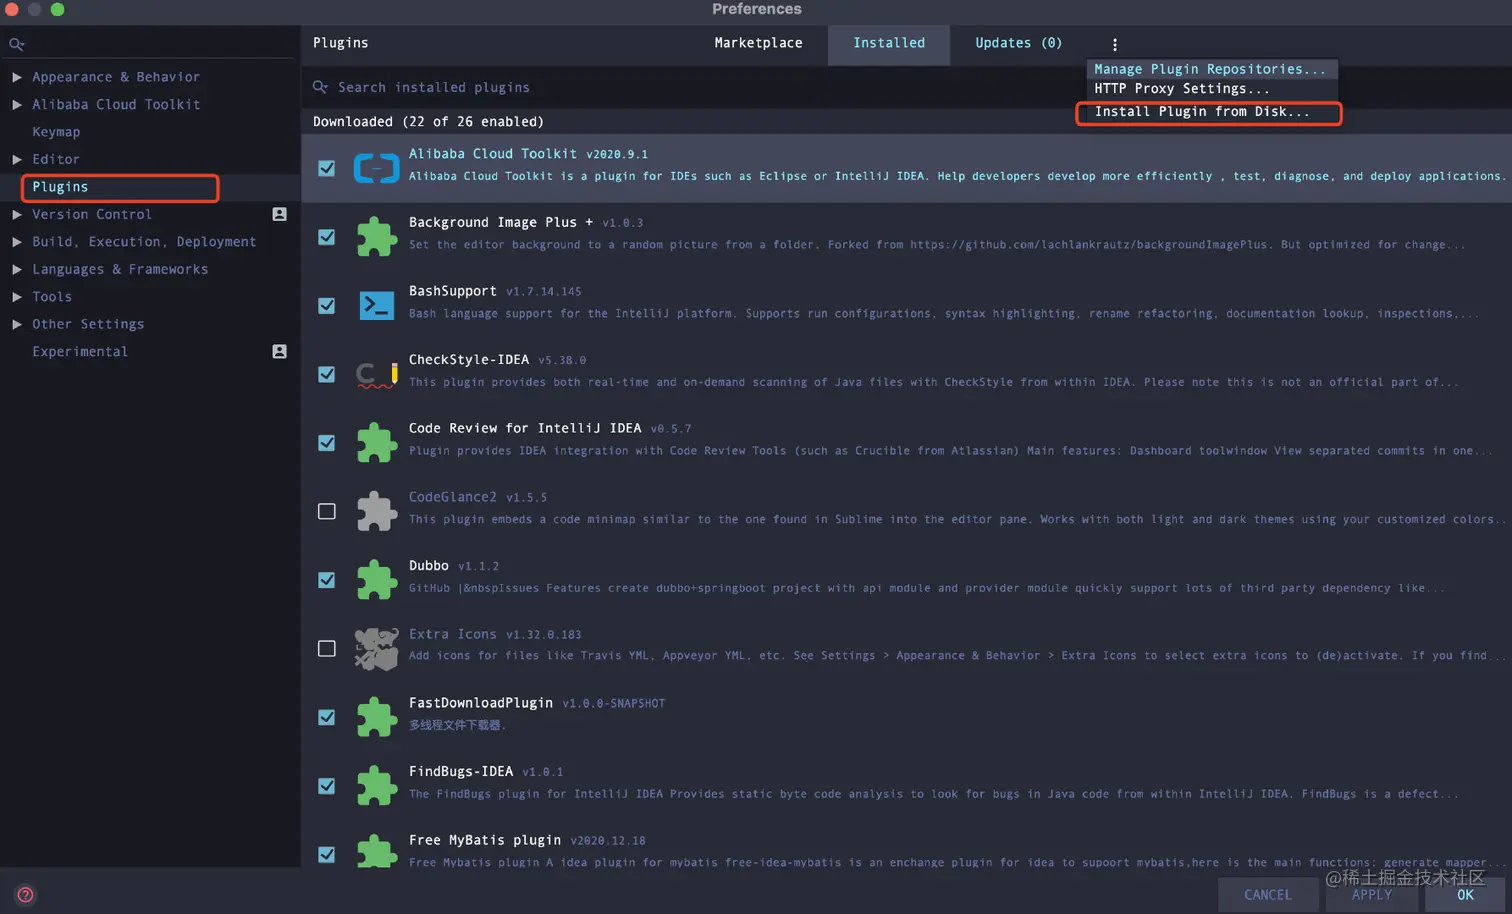The image size is (1512, 914).
Task: Click the settings search magnifier icon
Action: (16, 44)
